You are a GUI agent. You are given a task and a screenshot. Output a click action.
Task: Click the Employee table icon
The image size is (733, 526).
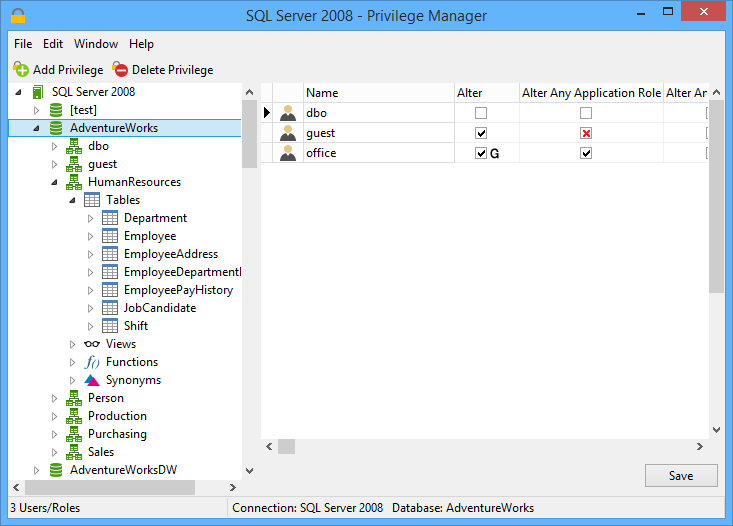pos(110,236)
